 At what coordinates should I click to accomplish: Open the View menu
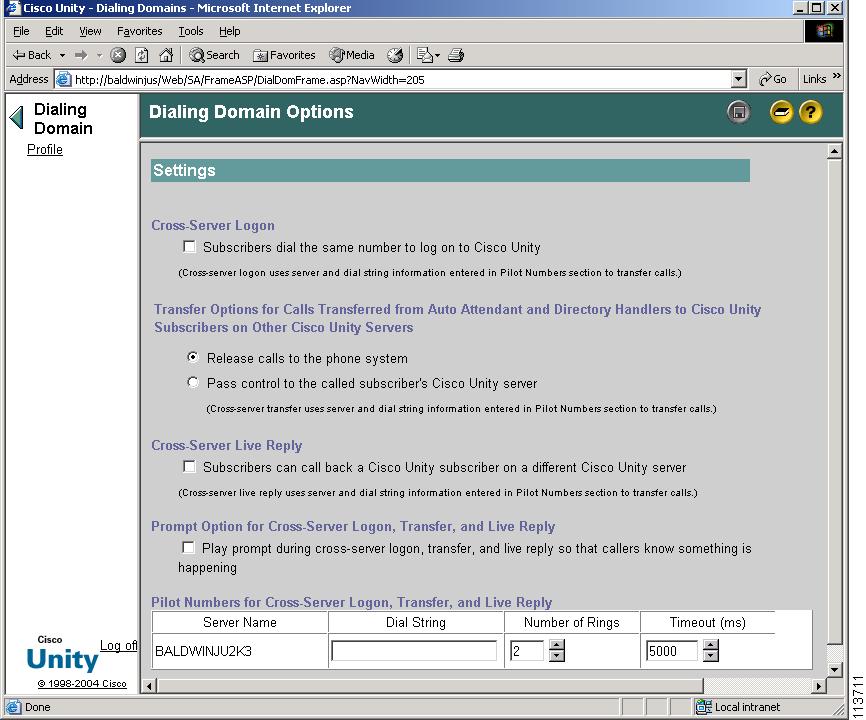(x=90, y=31)
